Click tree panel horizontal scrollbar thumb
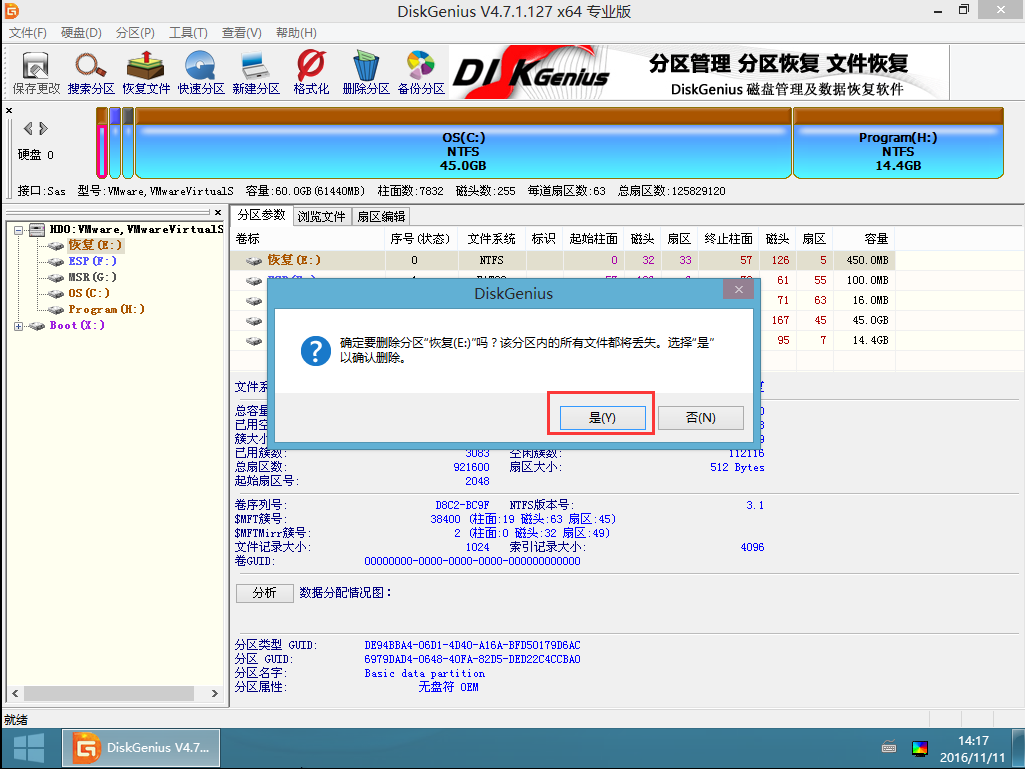This screenshot has width=1025, height=769. coord(109,693)
